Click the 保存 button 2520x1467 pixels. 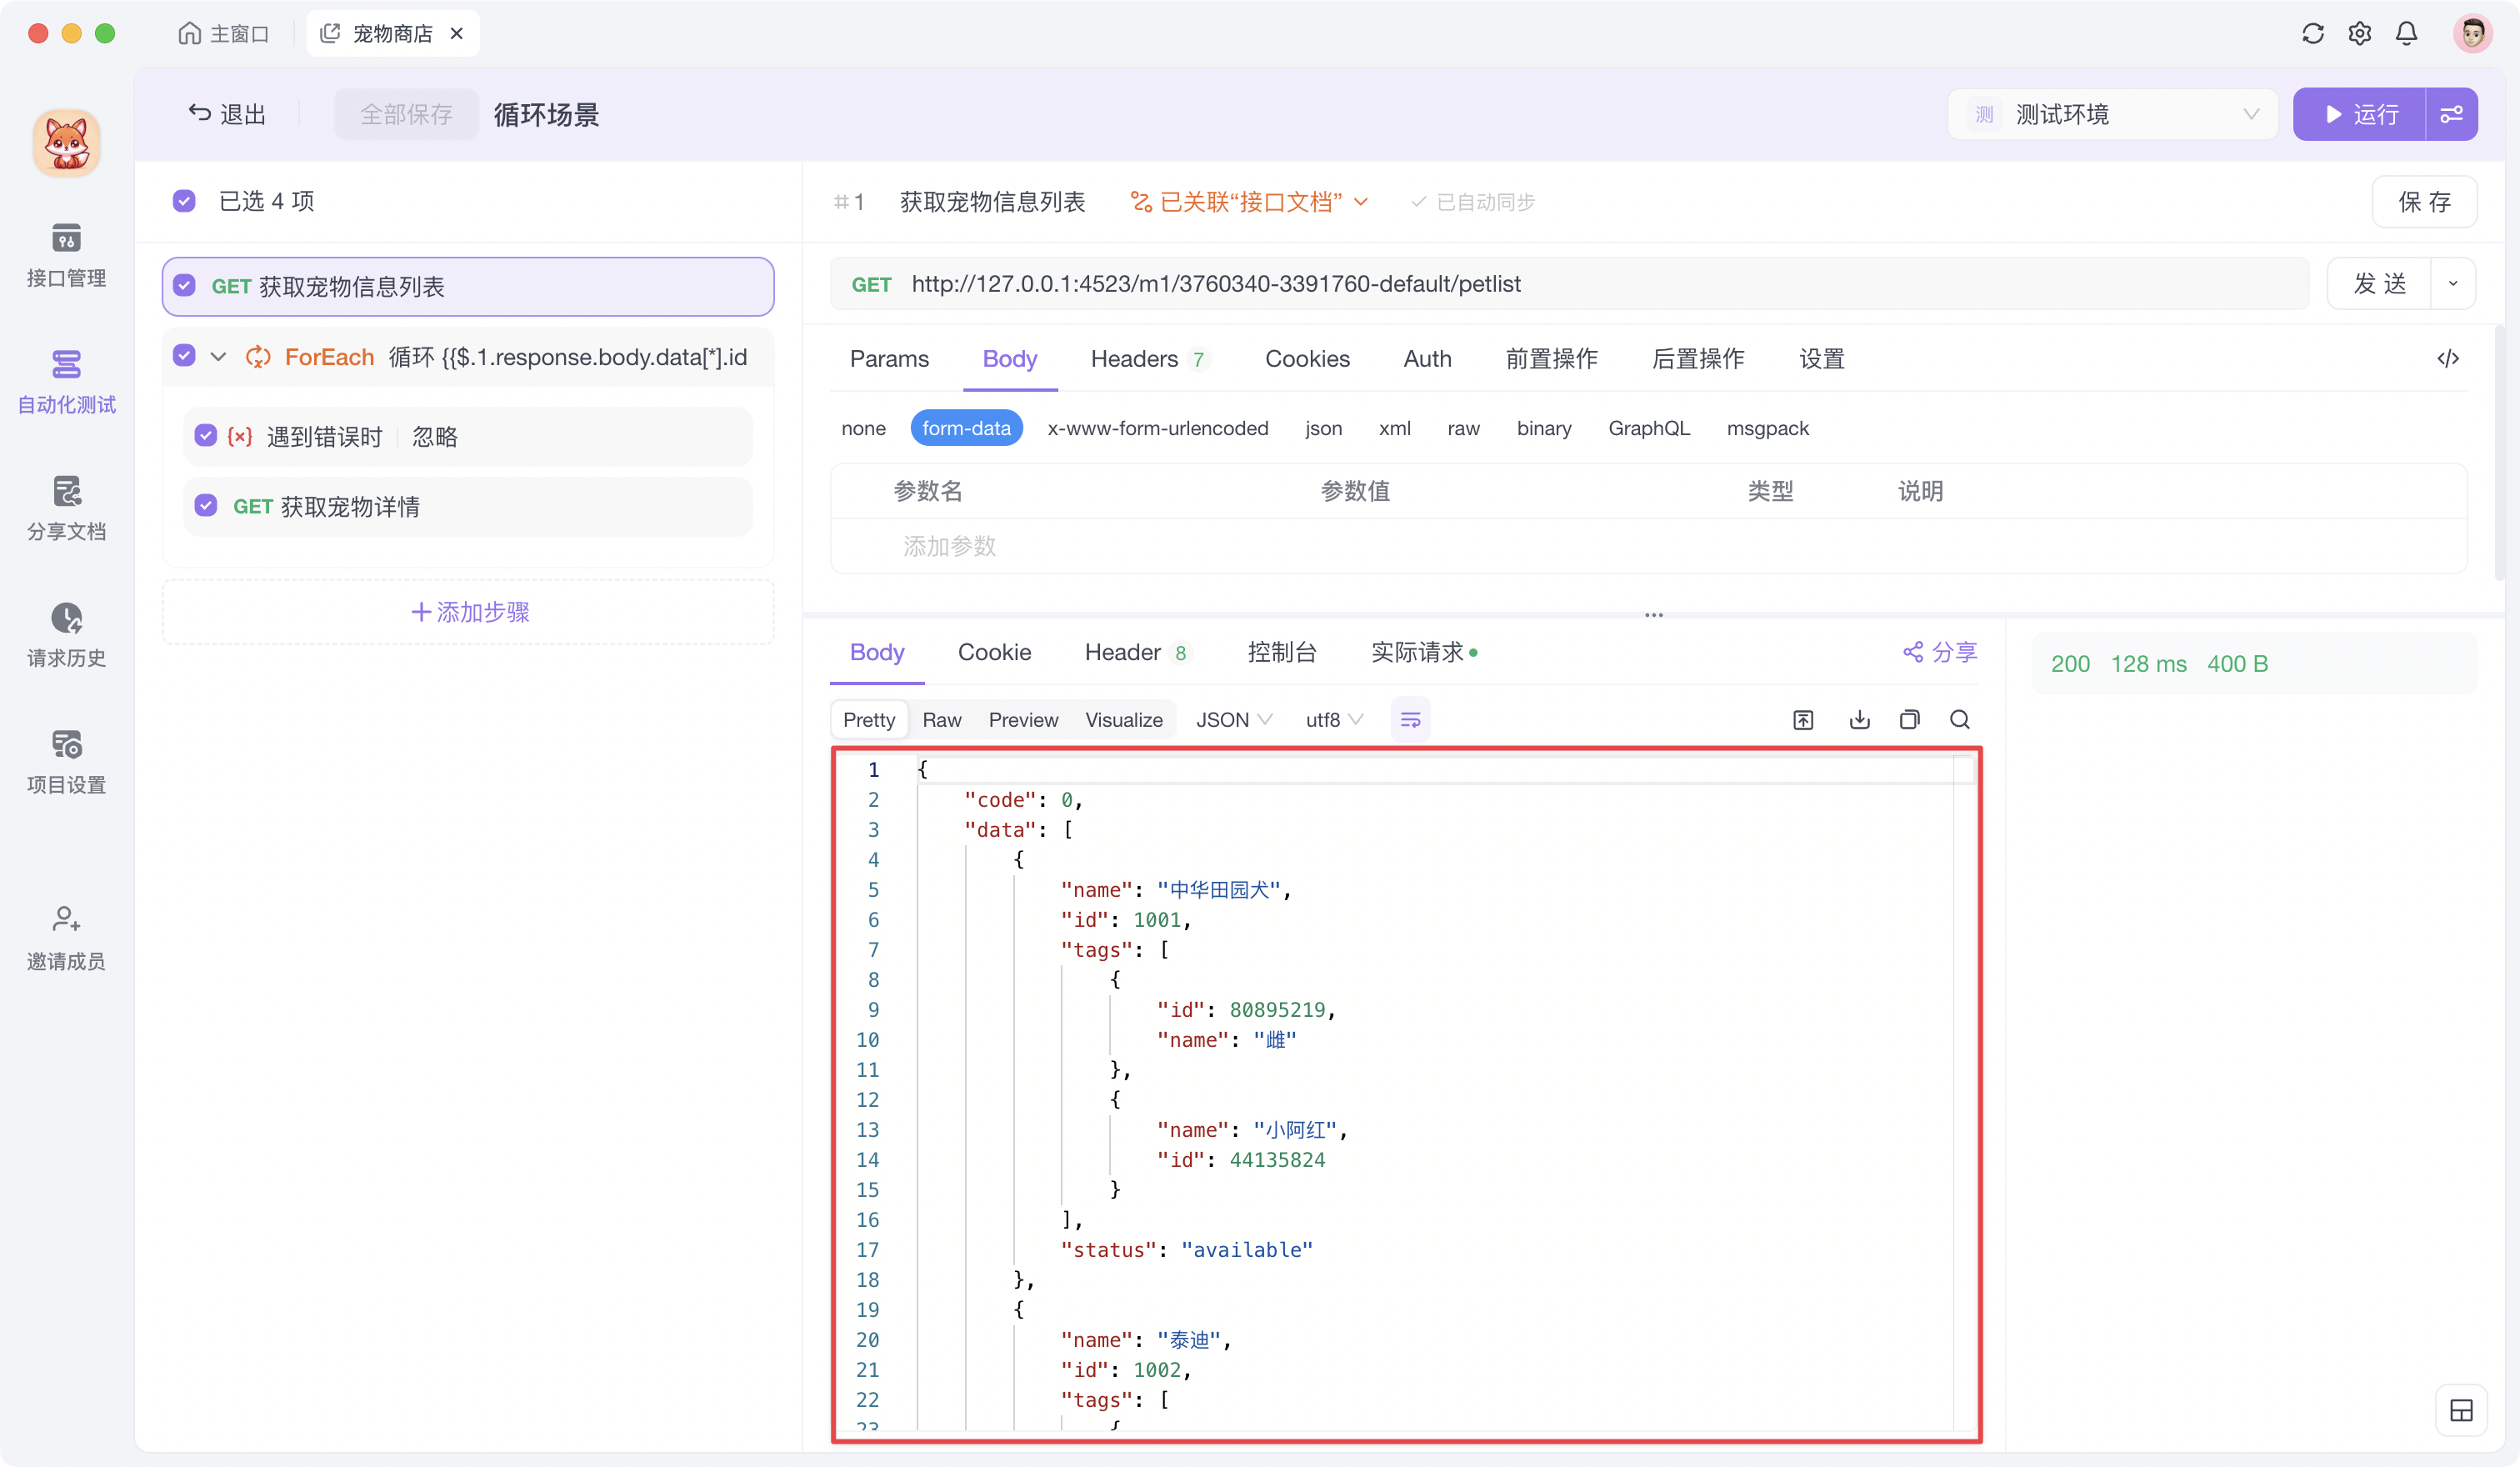pos(2424,202)
